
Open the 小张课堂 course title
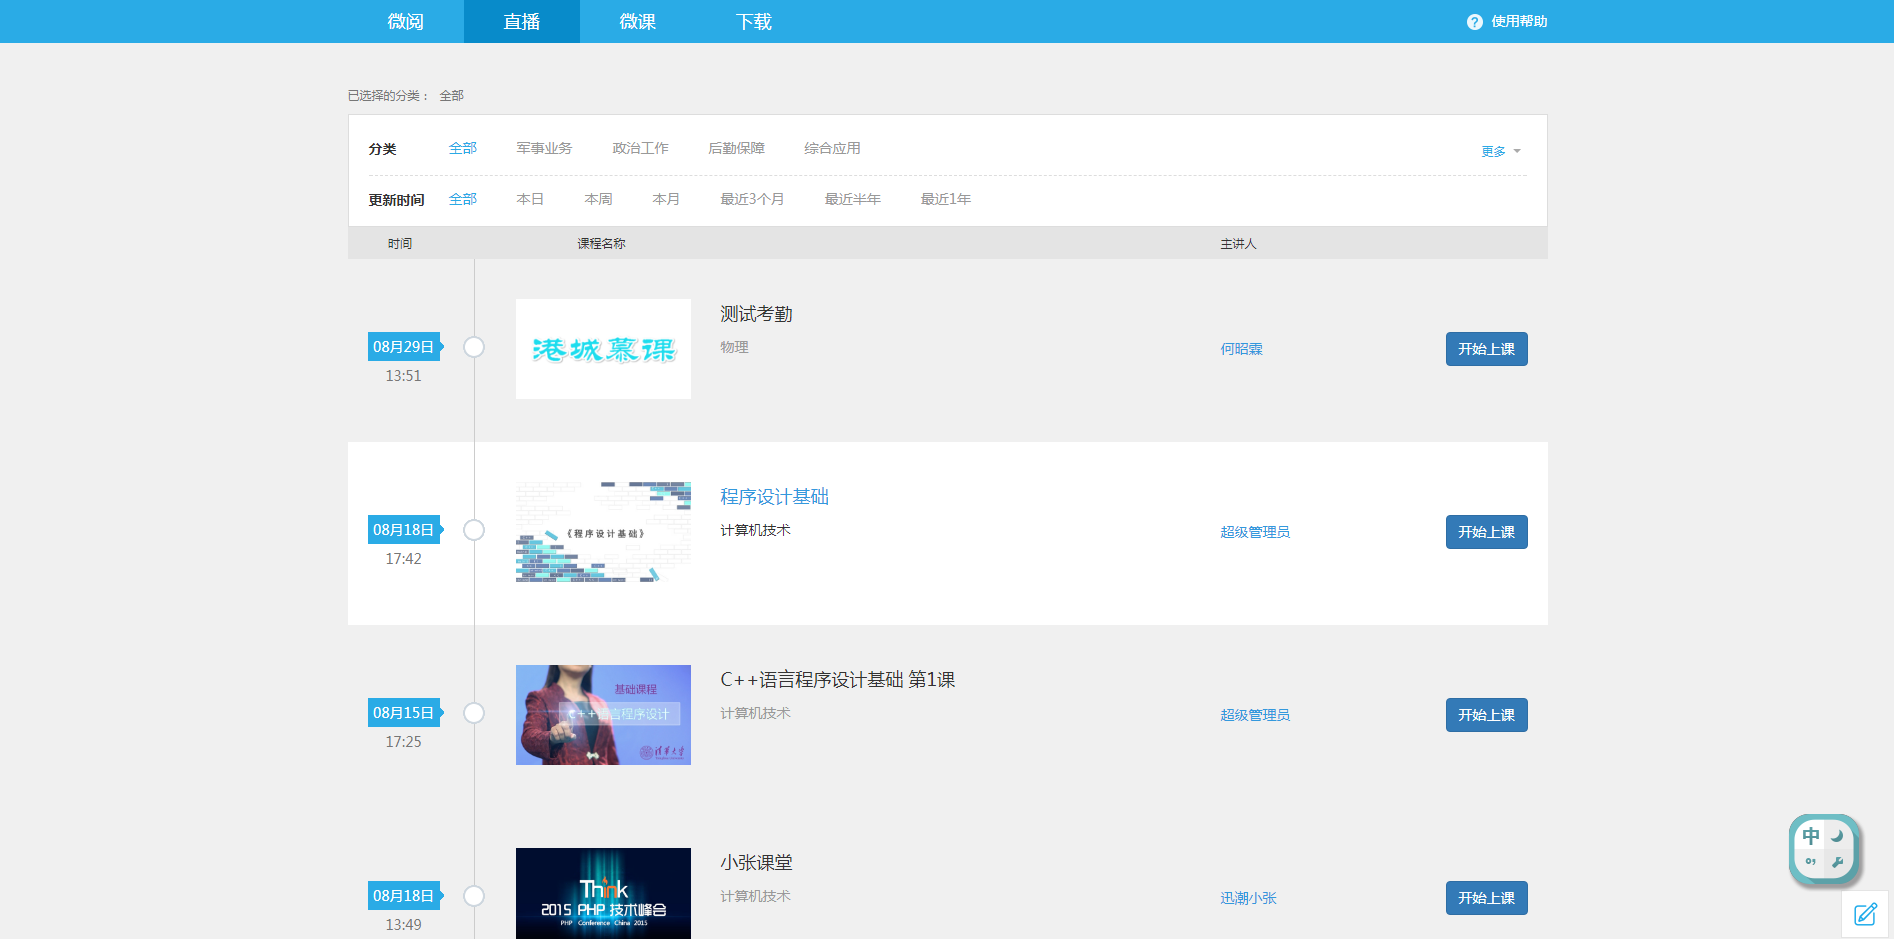756,863
